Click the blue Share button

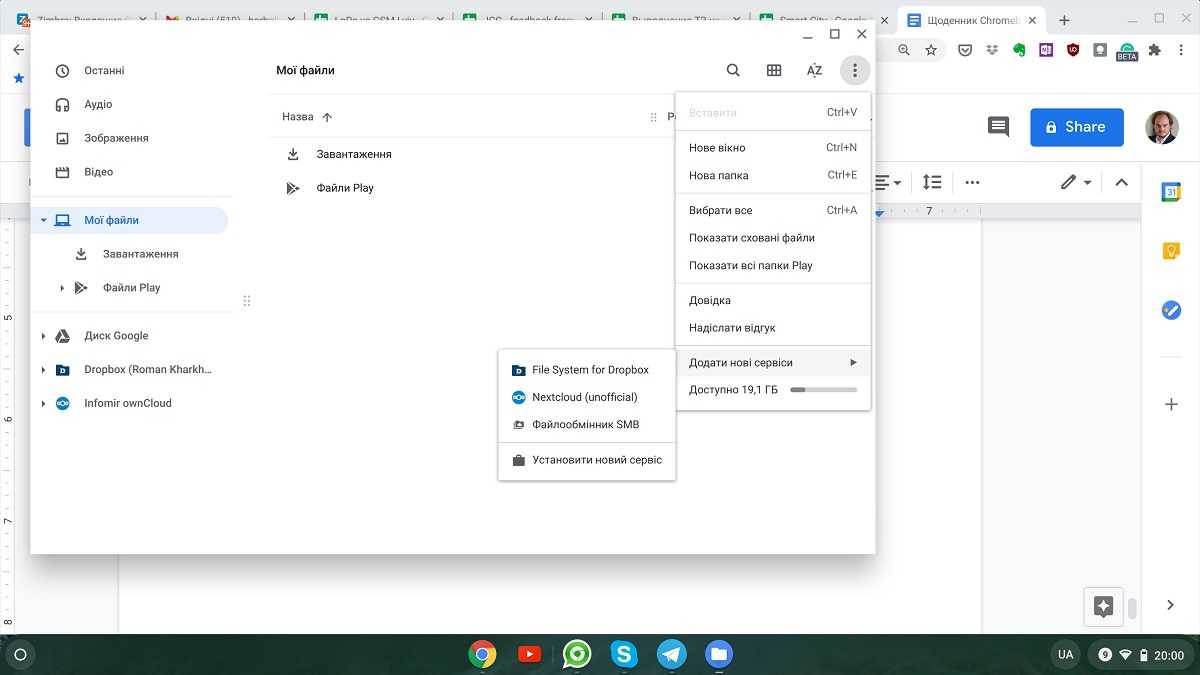(1076, 127)
